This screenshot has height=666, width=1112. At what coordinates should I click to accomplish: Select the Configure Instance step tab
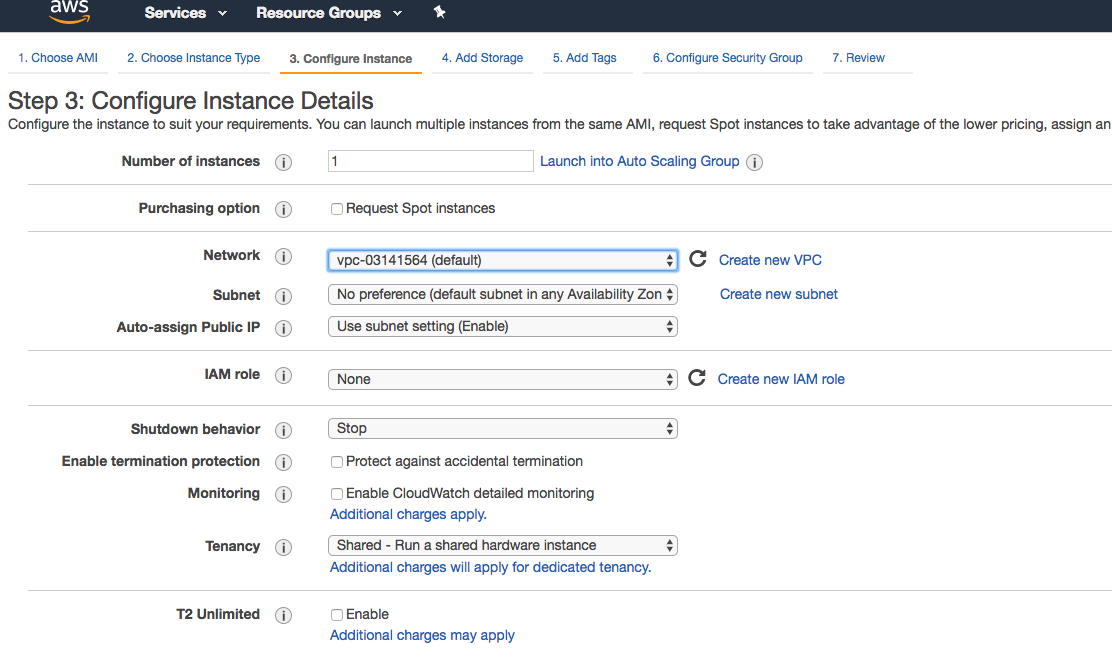(350, 59)
